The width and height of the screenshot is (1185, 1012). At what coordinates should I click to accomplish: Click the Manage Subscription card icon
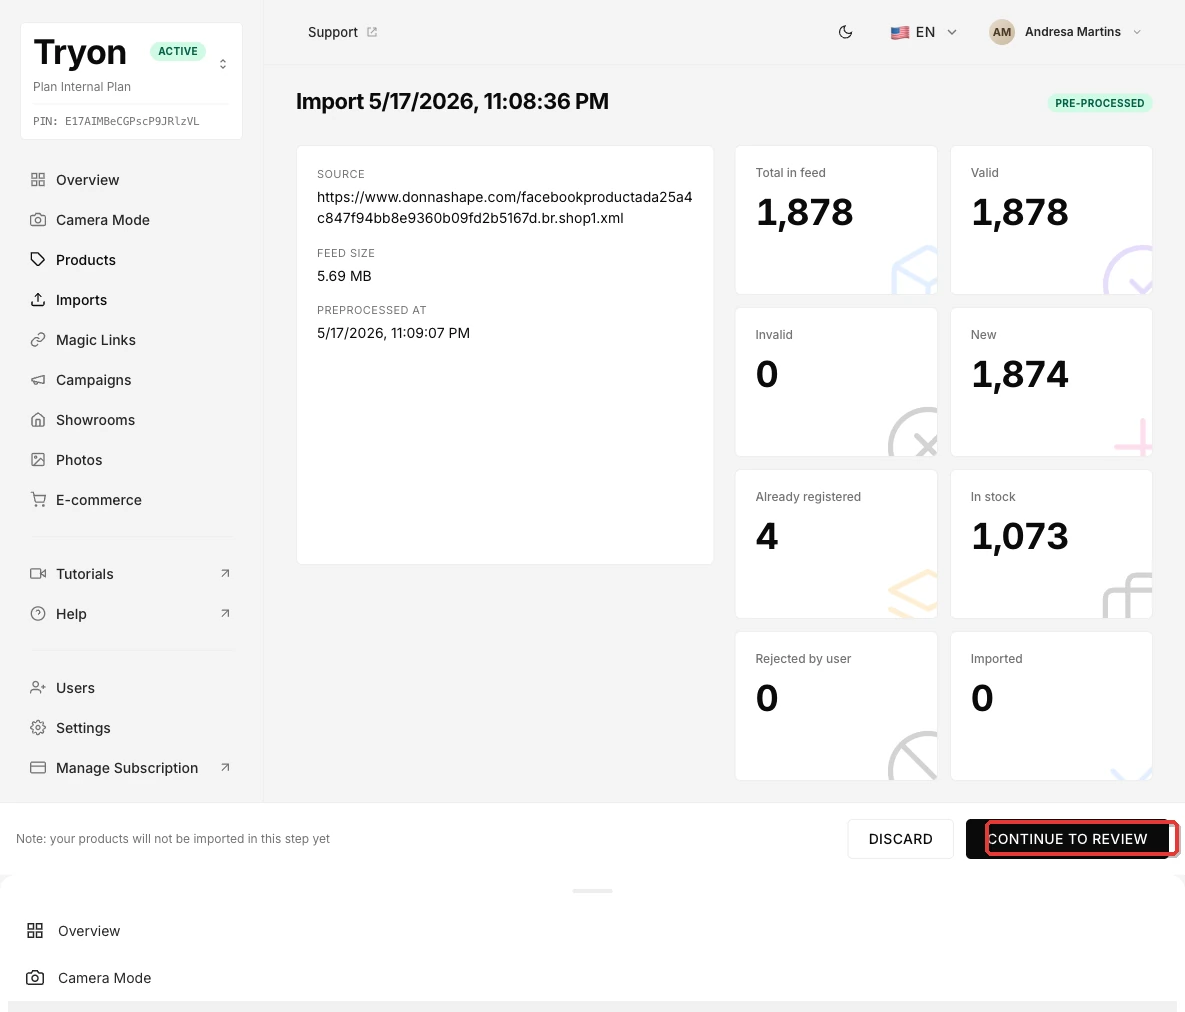38,767
